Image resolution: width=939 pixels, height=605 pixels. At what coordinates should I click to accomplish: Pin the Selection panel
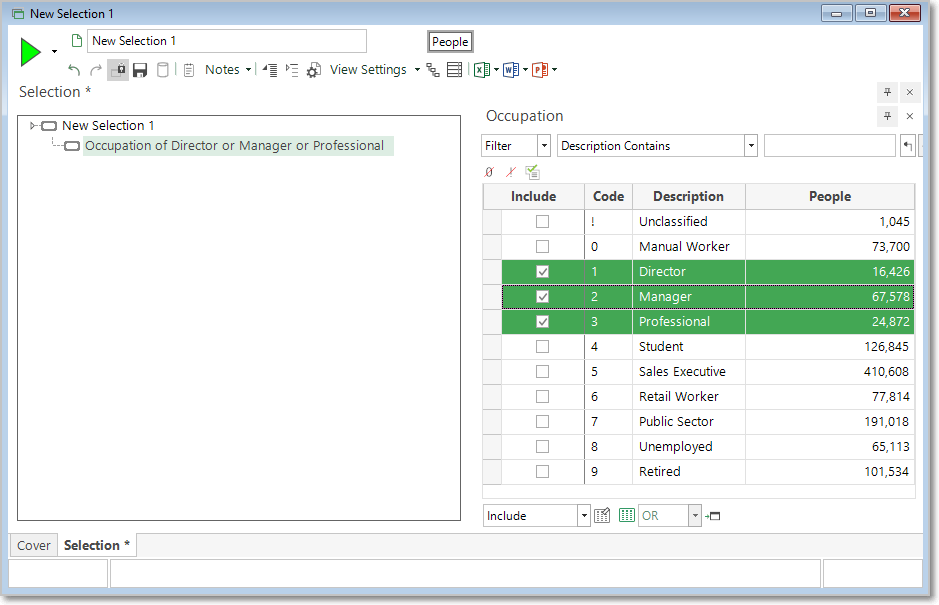pos(887,92)
